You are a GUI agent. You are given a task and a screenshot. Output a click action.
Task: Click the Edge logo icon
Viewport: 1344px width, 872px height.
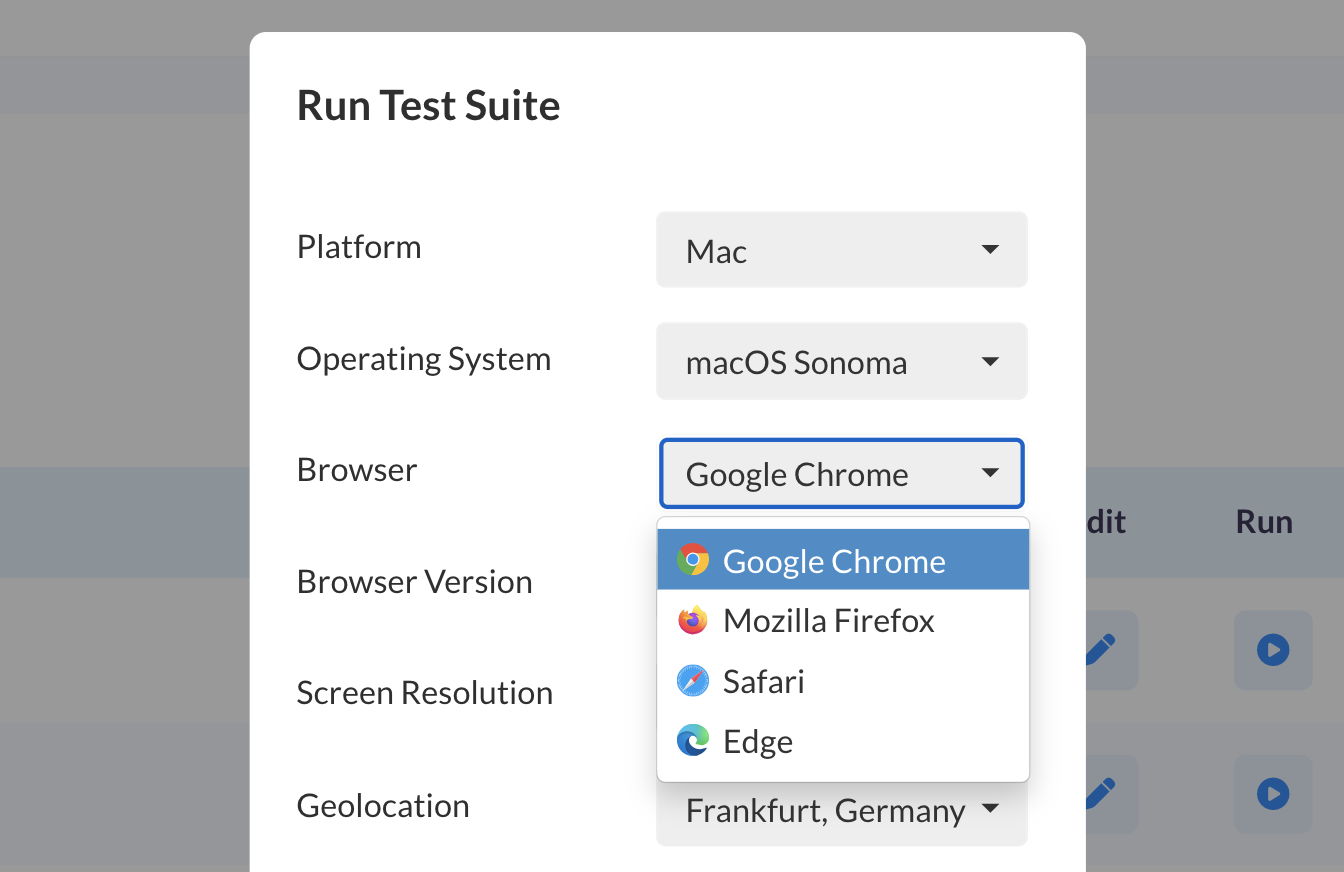click(x=693, y=741)
